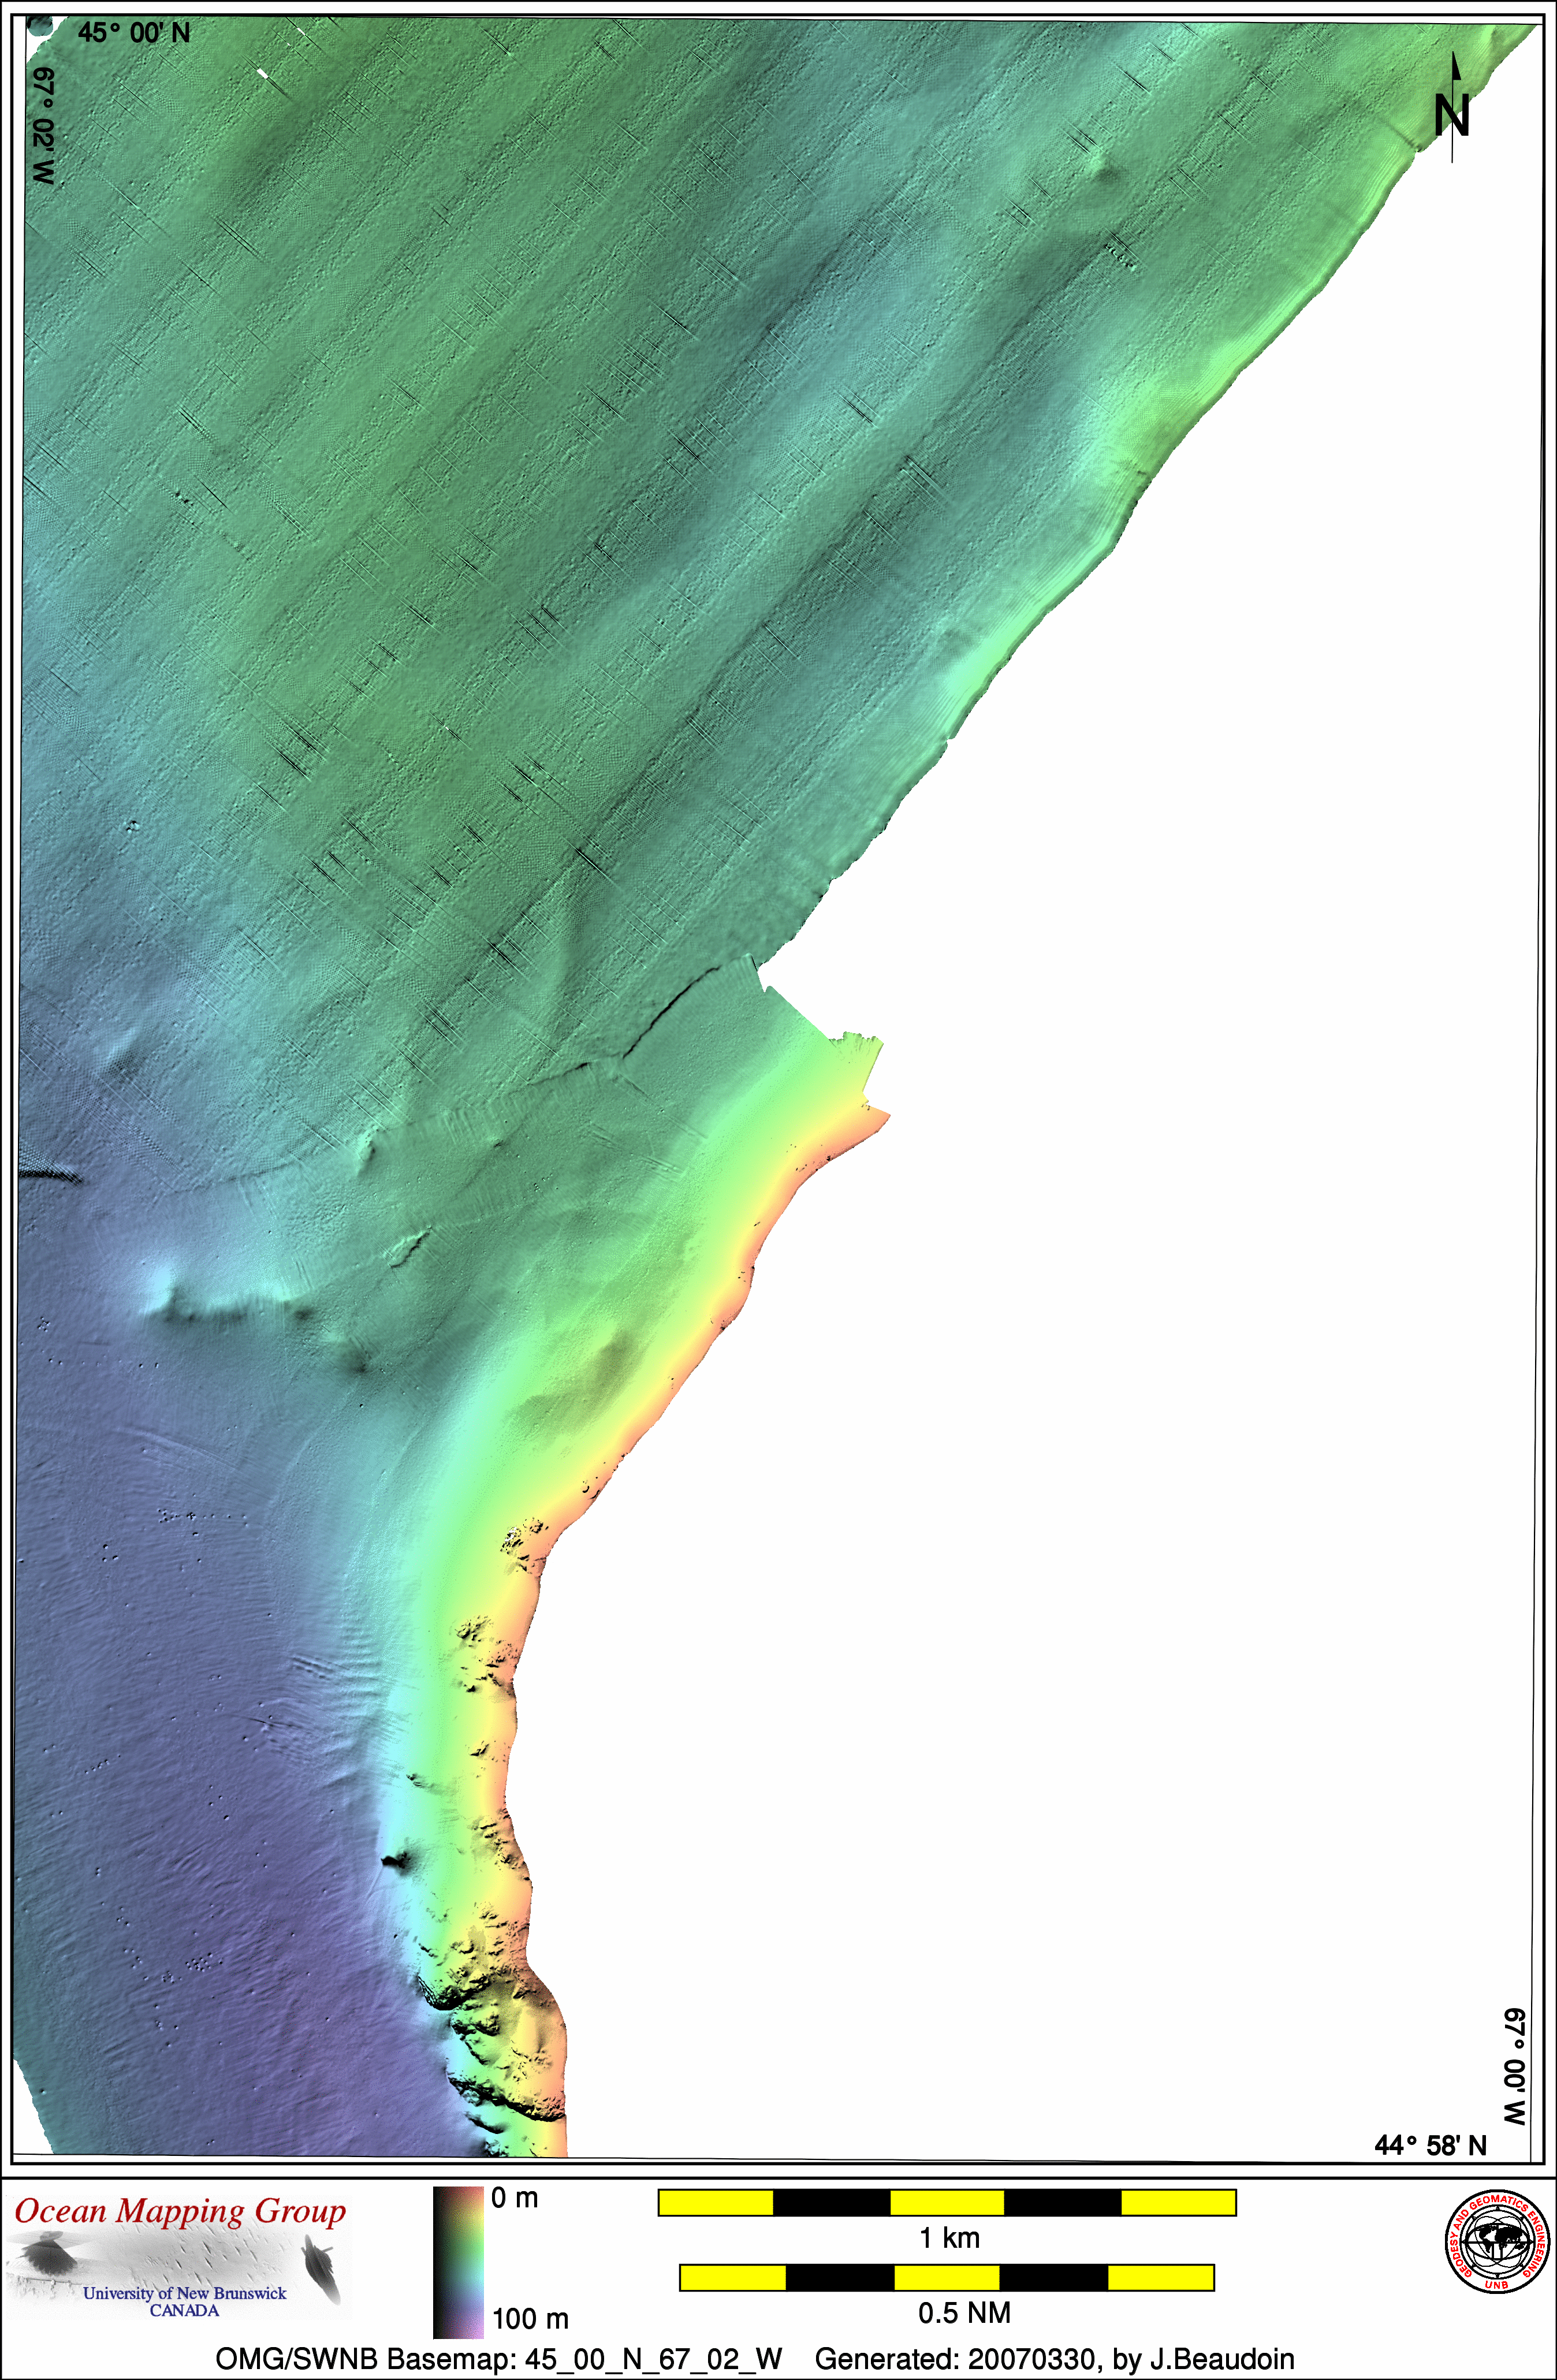Viewport: 1557px width, 2380px height.
Task: Click the 0 m depth legend label
Action: (x=514, y=2198)
